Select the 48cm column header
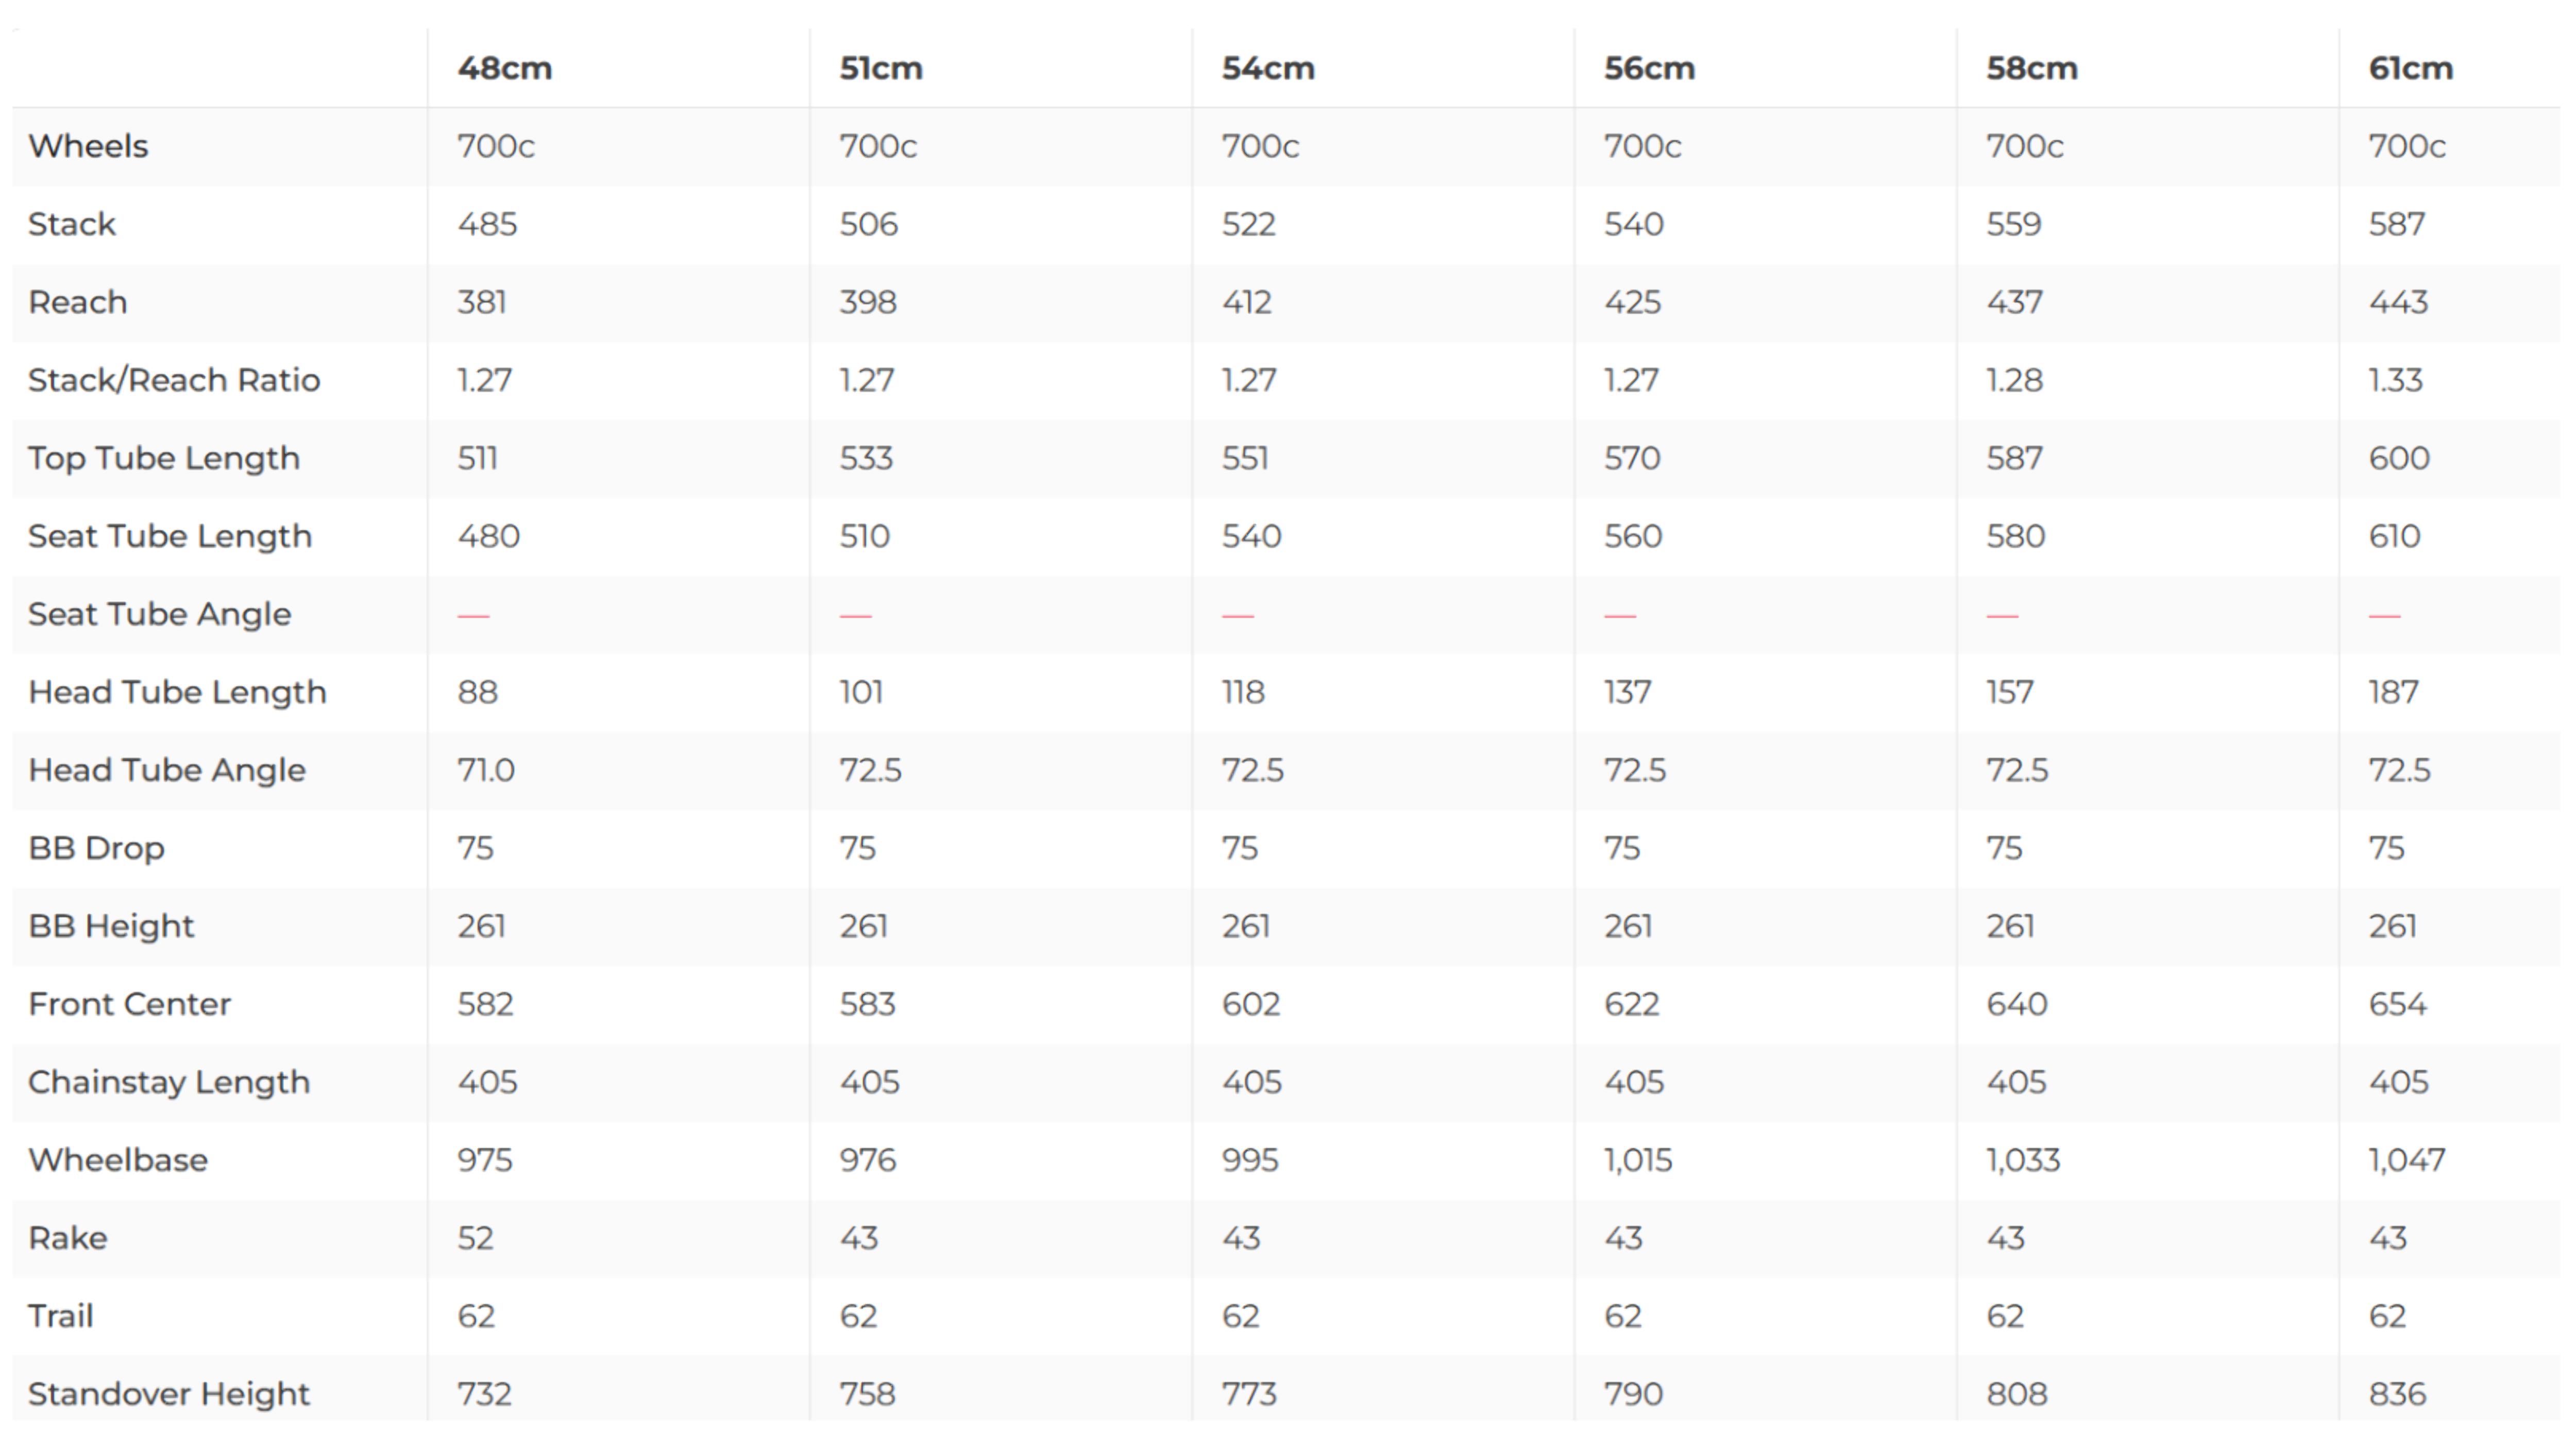Screen dimensions: 2576x1449 [504, 68]
